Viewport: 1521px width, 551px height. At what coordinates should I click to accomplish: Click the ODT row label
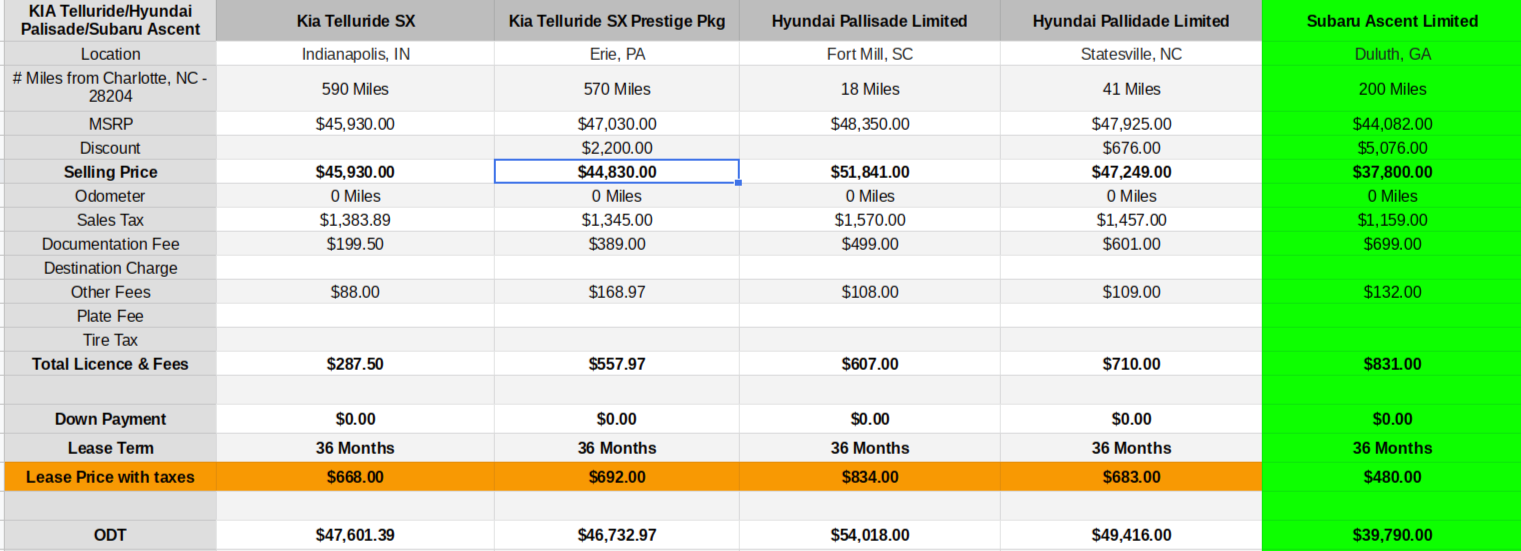pos(110,535)
